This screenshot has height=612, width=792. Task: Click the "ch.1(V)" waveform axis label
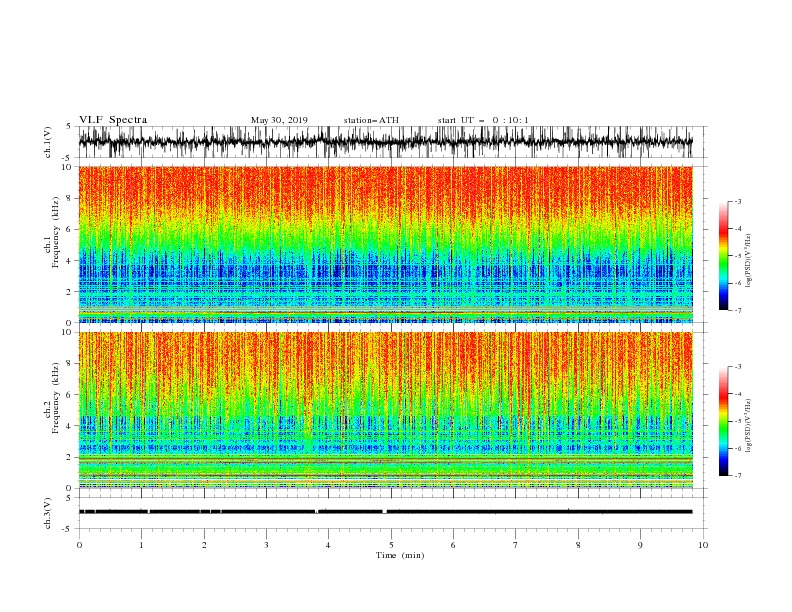(x=48, y=142)
